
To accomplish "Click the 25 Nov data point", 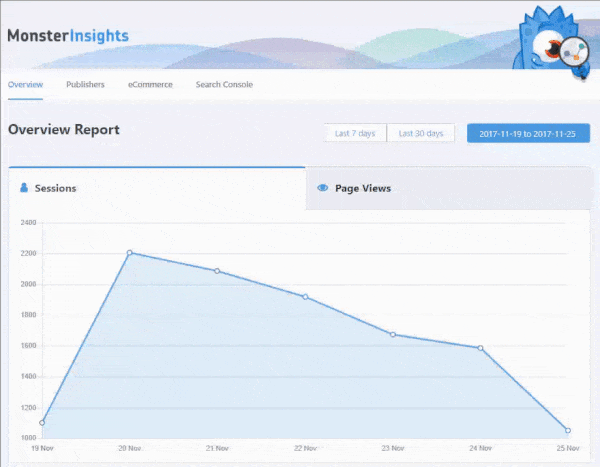I will click(568, 431).
